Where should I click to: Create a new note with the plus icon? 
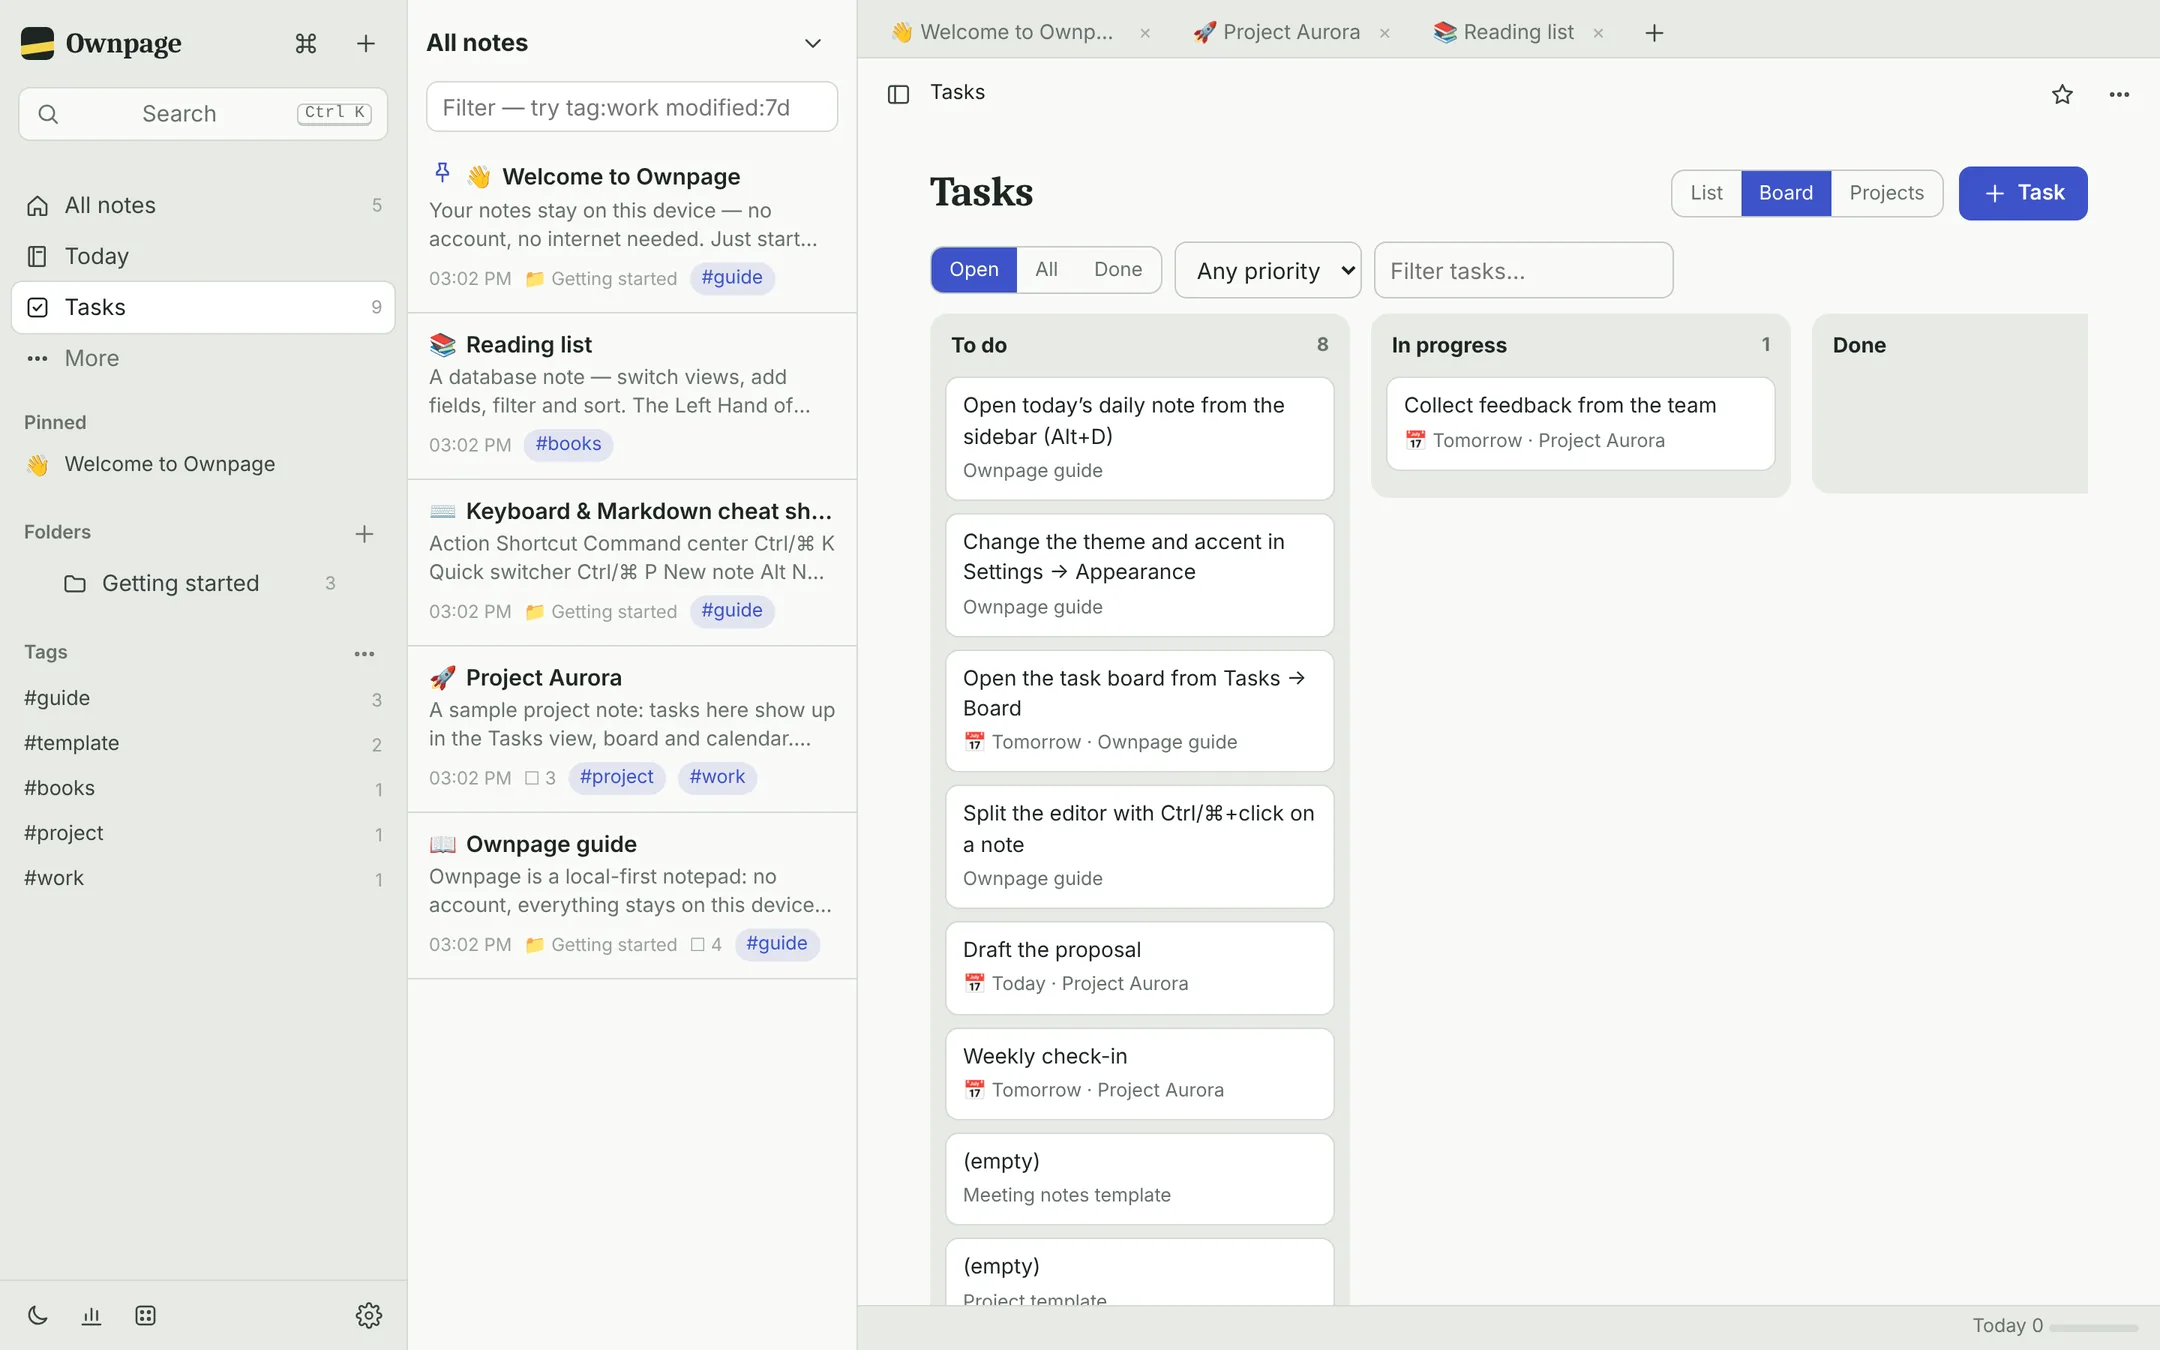(x=366, y=43)
